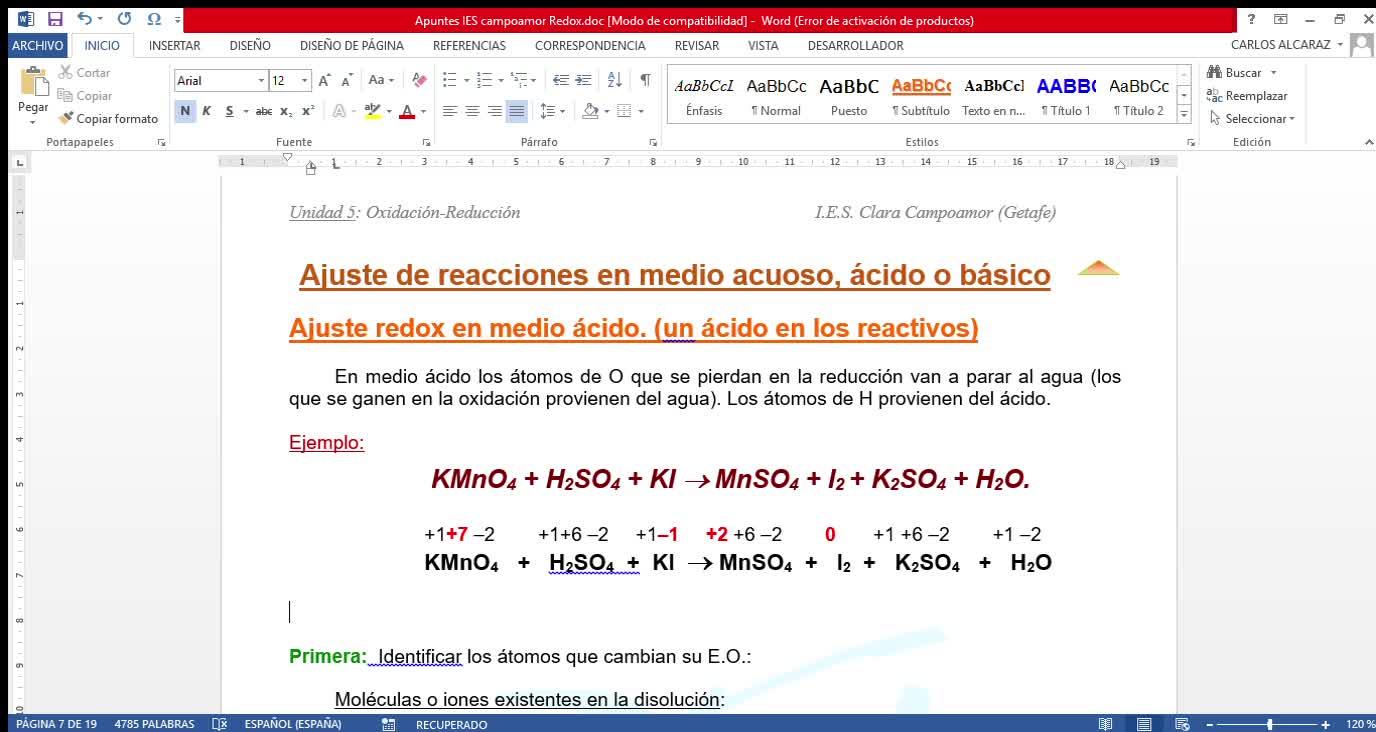This screenshot has height=732, width=1376.
Task: Save the document with the disk icon
Action: click(x=55, y=19)
